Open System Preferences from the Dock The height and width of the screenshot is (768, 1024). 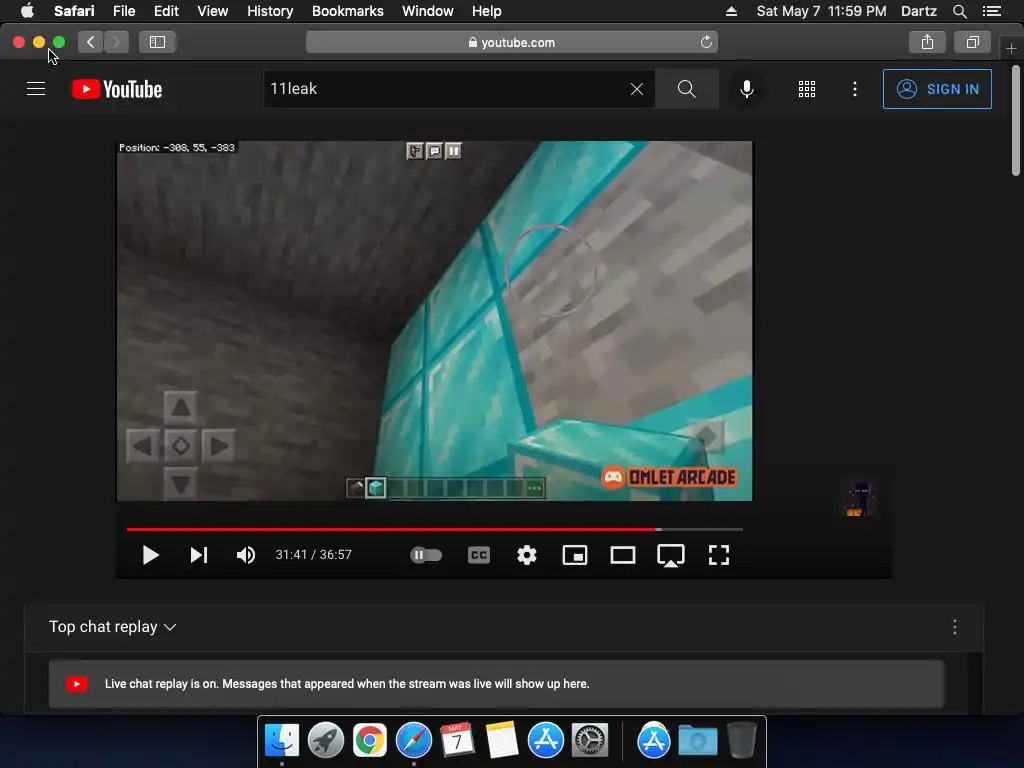[x=590, y=740]
